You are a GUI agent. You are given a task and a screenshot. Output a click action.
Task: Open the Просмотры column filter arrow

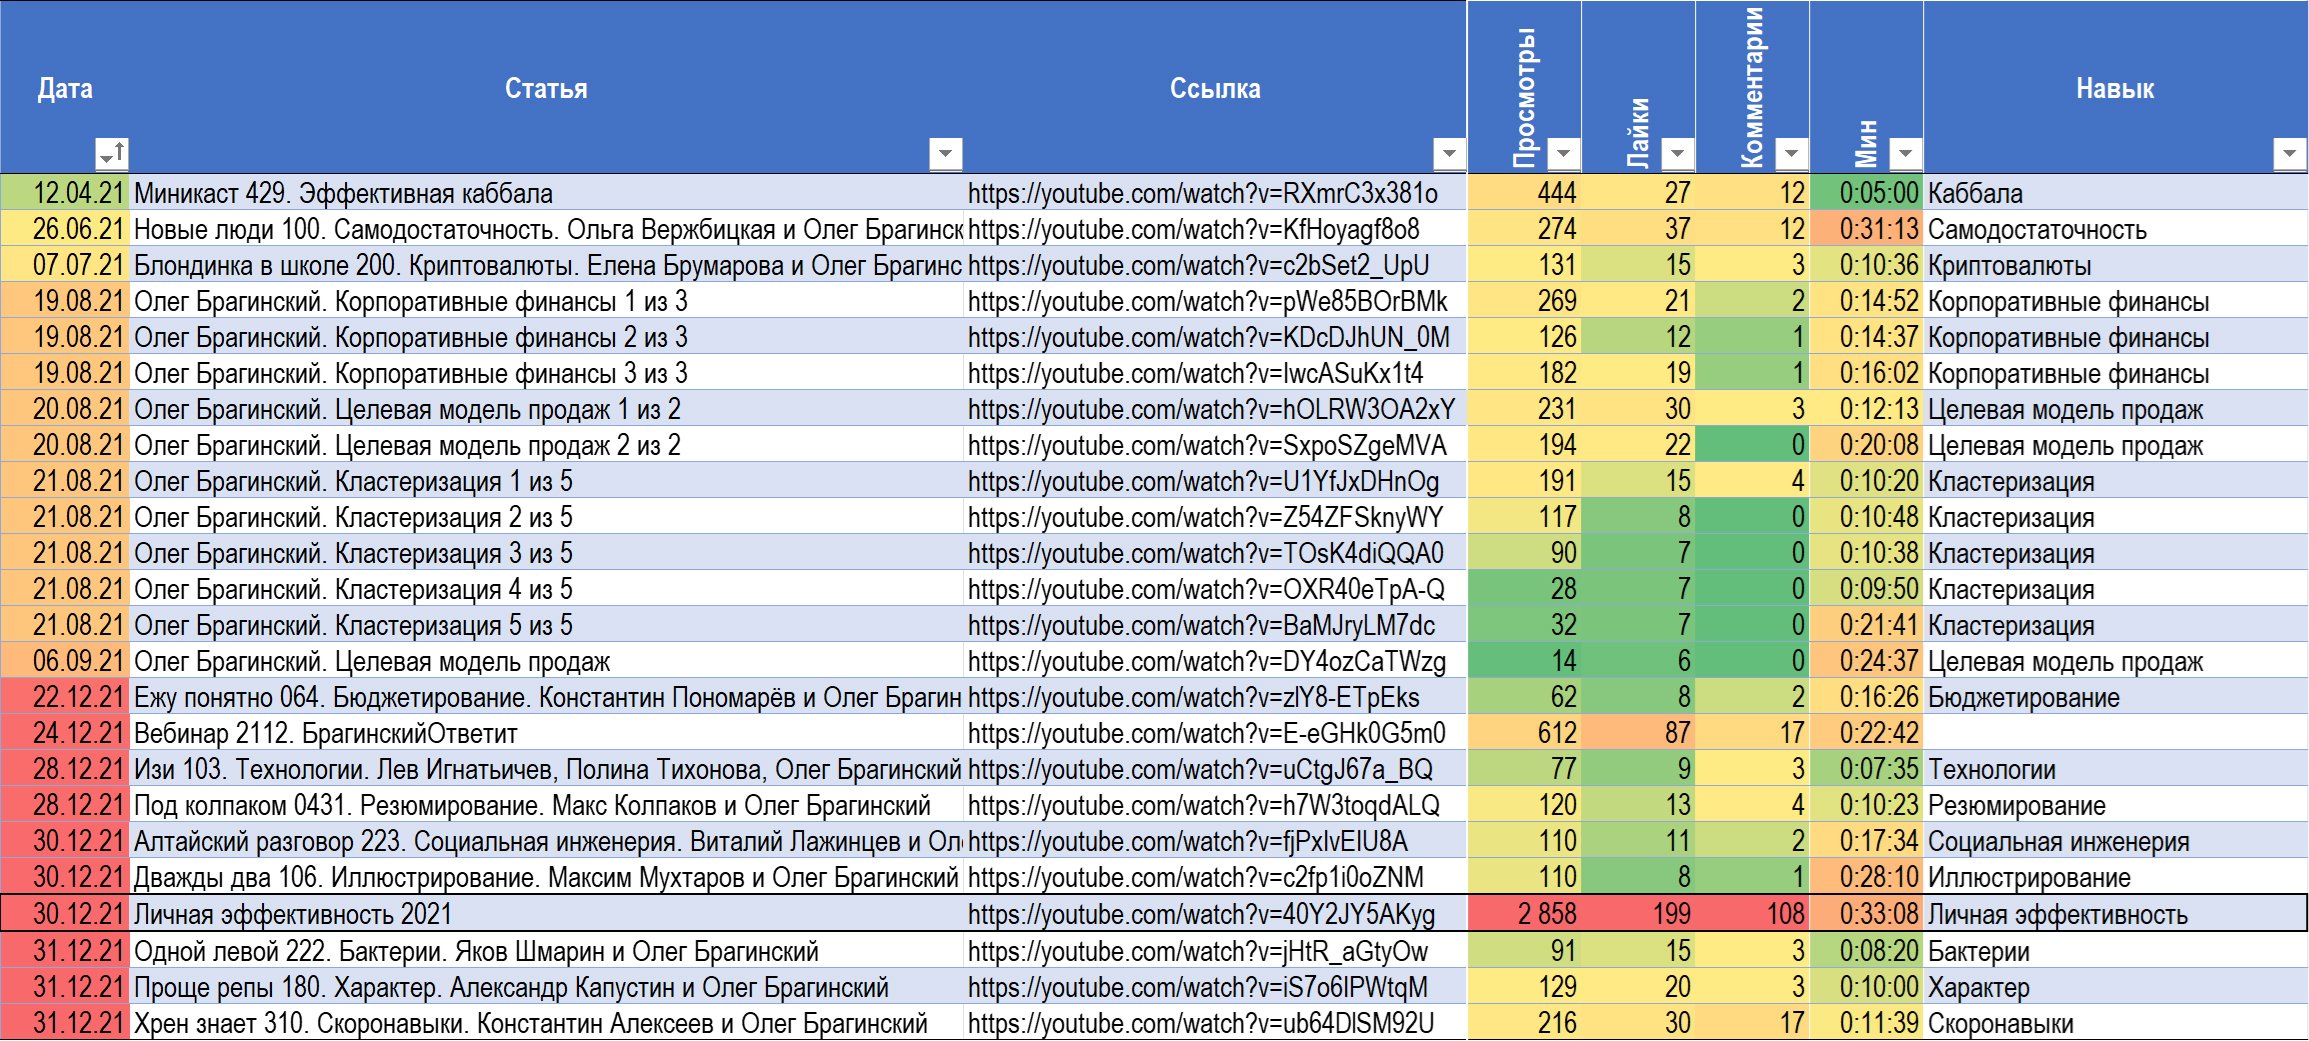pyautogui.click(x=1563, y=154)
